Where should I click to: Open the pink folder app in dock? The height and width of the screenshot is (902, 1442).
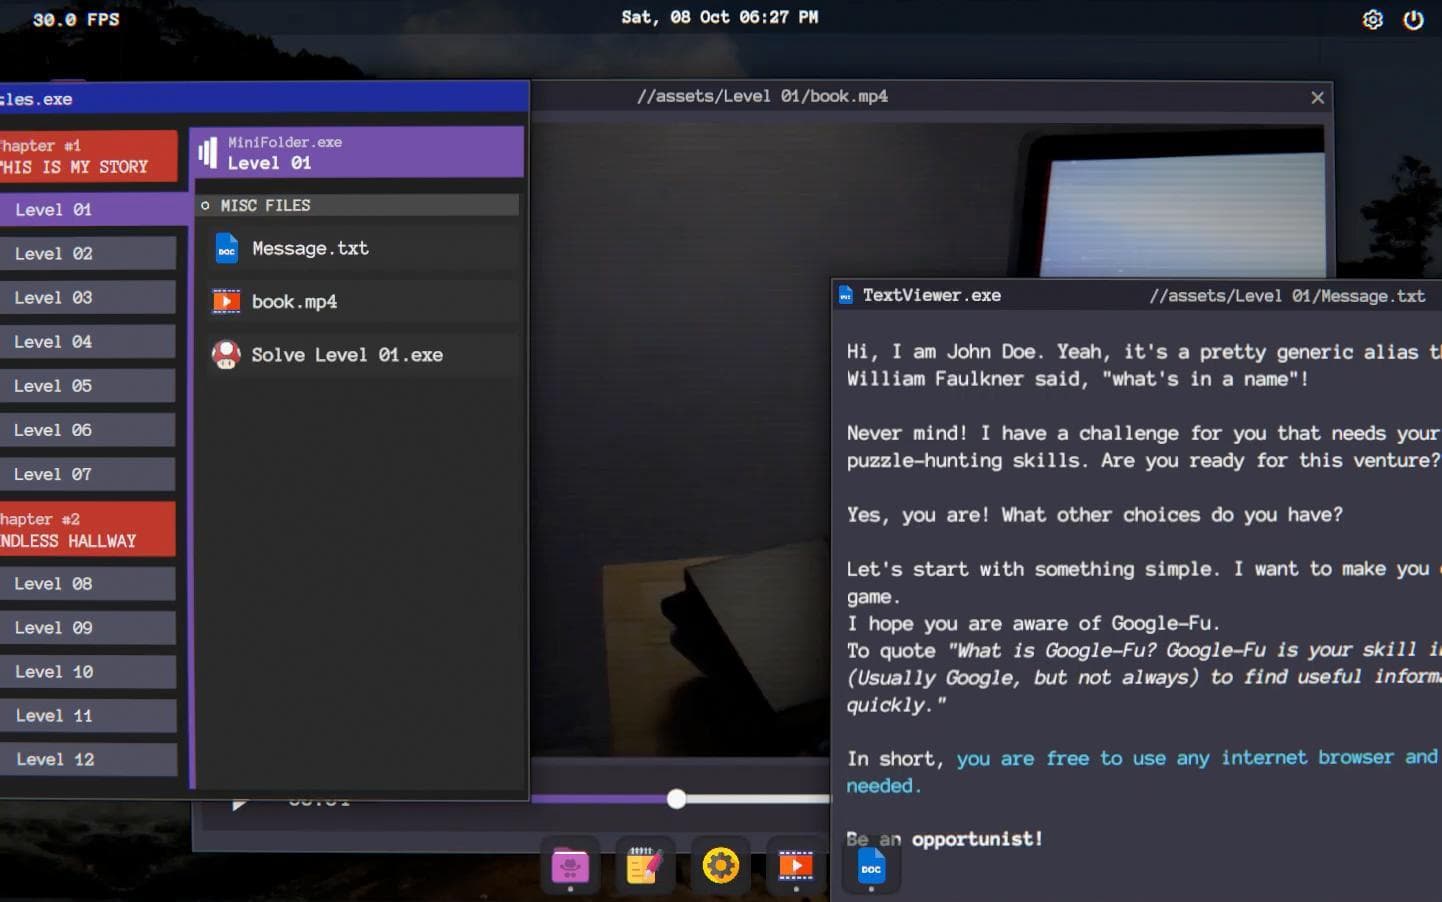tap(570, 865)
